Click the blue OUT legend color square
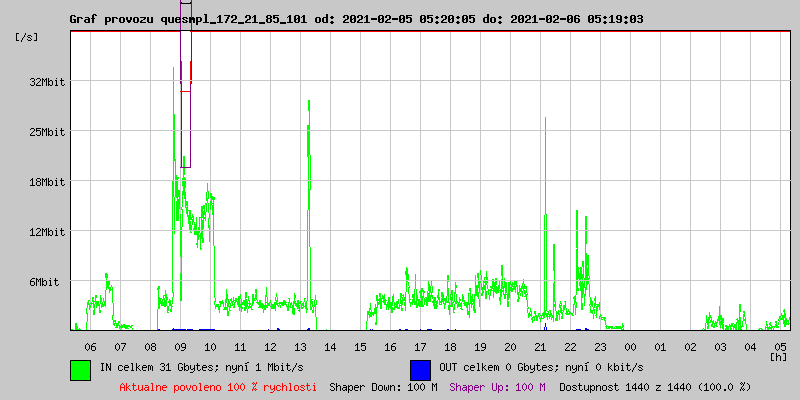This screenshot has width=800, height=400. [420, 369]
